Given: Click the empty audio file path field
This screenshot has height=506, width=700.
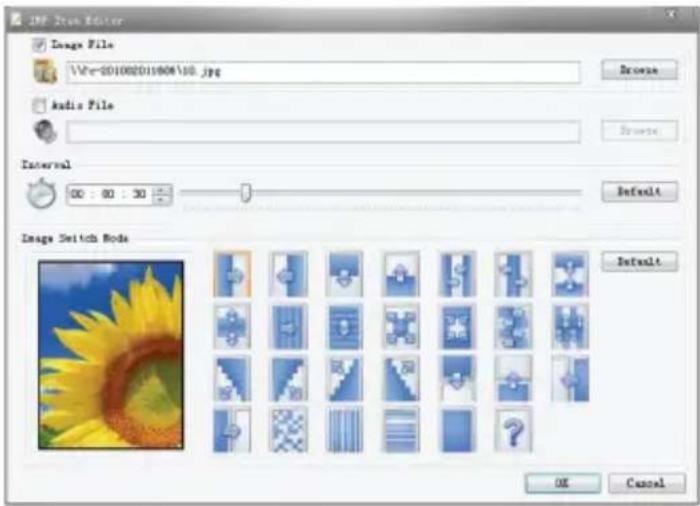Looking at the screenshot, I should (324, 131).
